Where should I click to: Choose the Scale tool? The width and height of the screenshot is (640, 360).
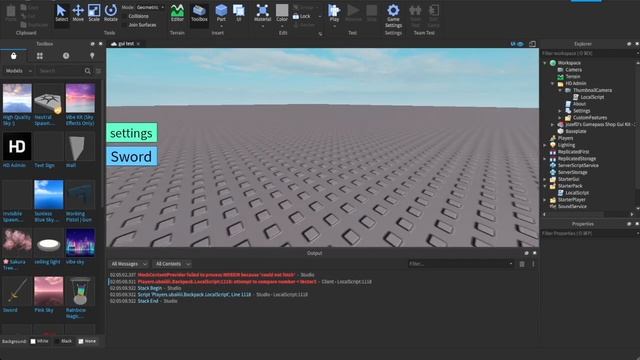[94, 13]
